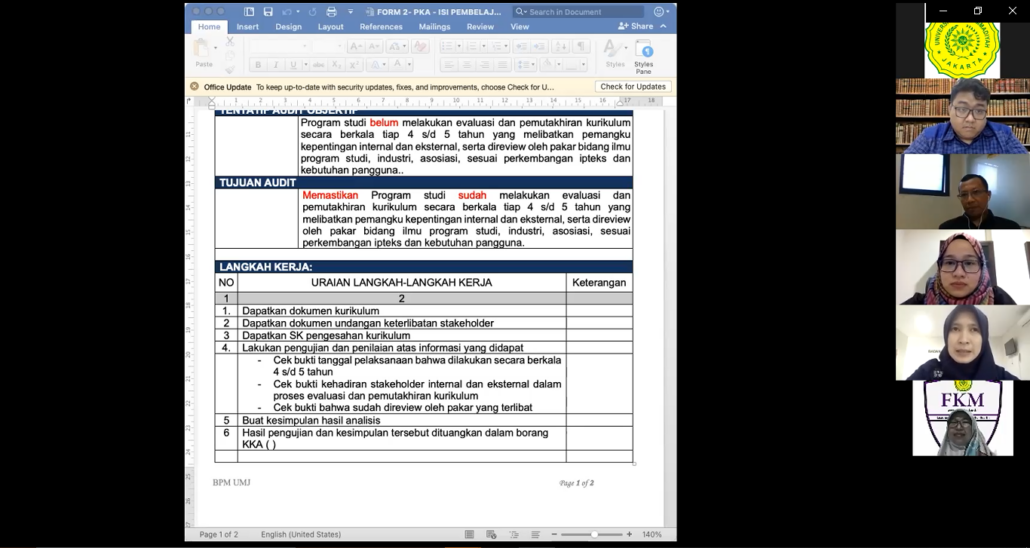Image resolution: width=1030 pixels, height=548 pixels.
Task: Open the Styles Pane
Action: (644, 56)
